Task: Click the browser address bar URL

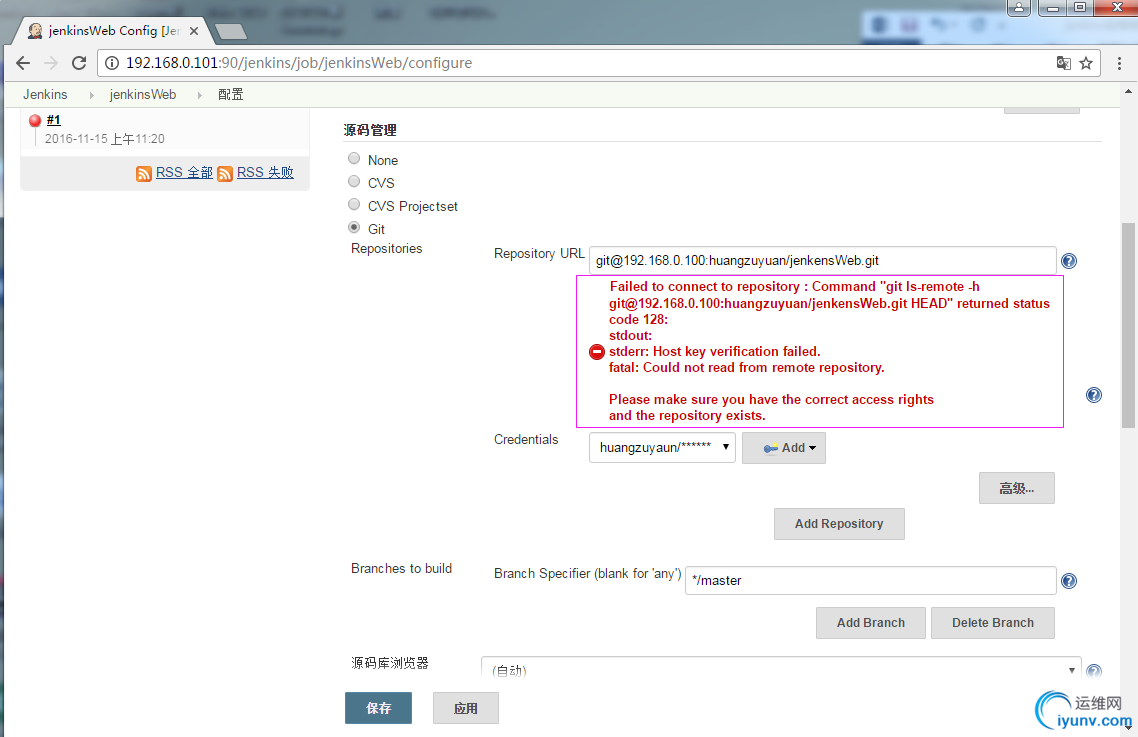Action: 299,63
